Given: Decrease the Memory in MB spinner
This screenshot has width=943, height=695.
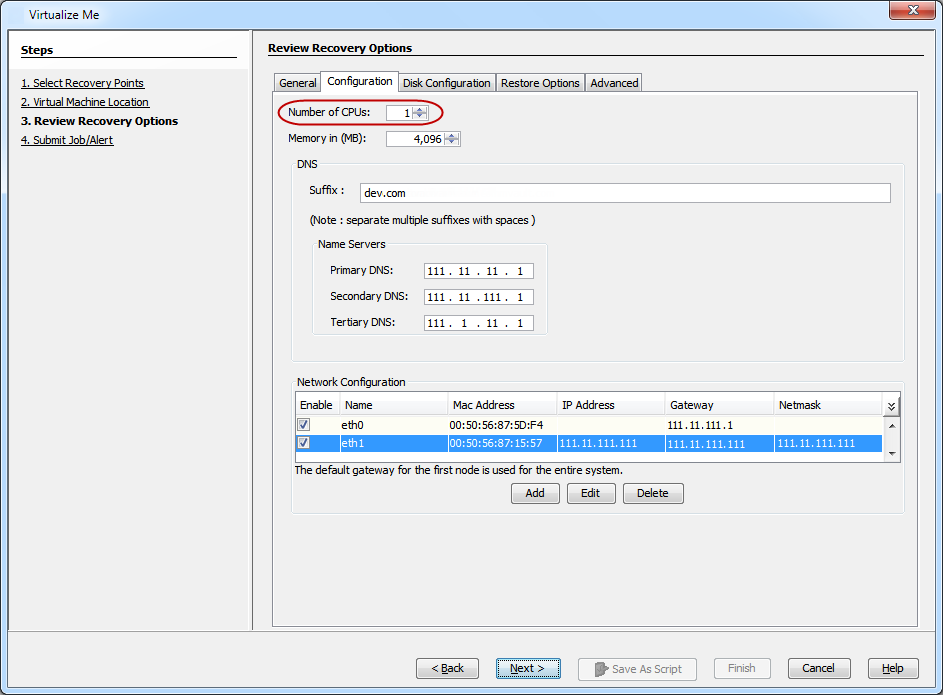Looking at the screenshot, I should pyautogui.click(x=452, y=143).
